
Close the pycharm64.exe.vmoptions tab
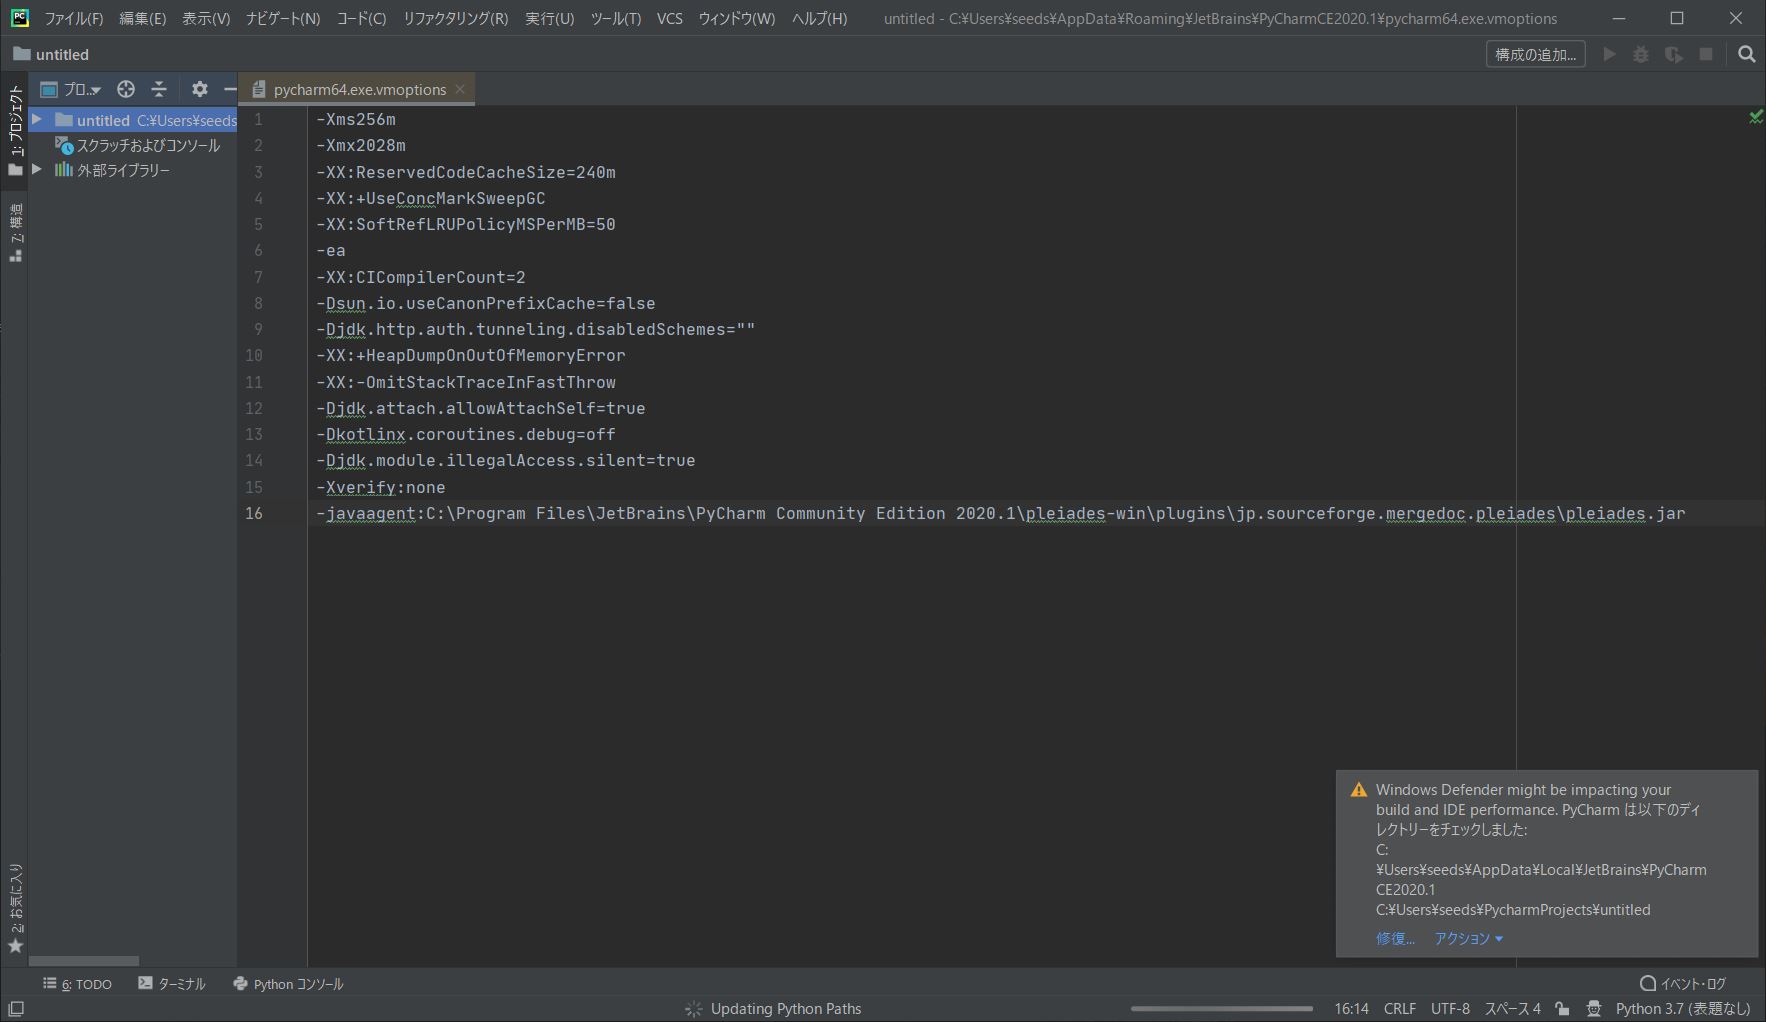coord(460,89)
